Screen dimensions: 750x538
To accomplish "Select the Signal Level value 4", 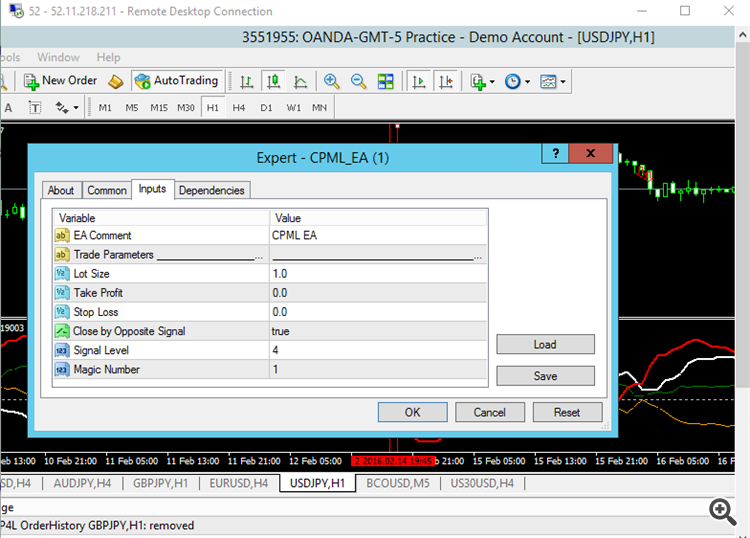I will pyautogui.click(x=378, y=350).
